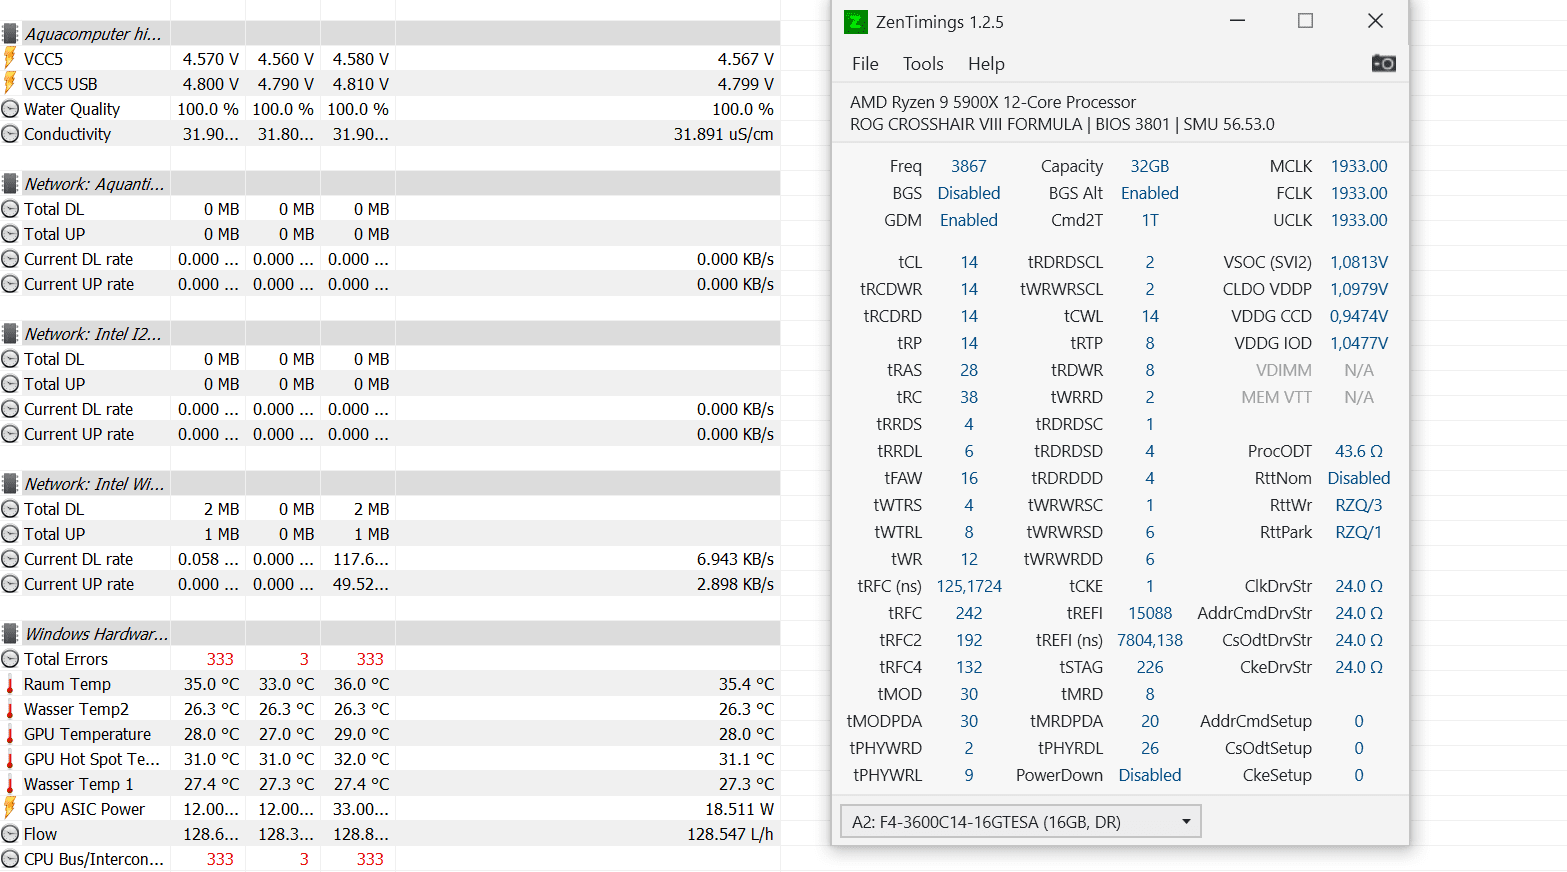Click the Network Intel I2 group icon
Viewport: 1567px width, 872px height.
pyautogui.click(x=10, y=334)
